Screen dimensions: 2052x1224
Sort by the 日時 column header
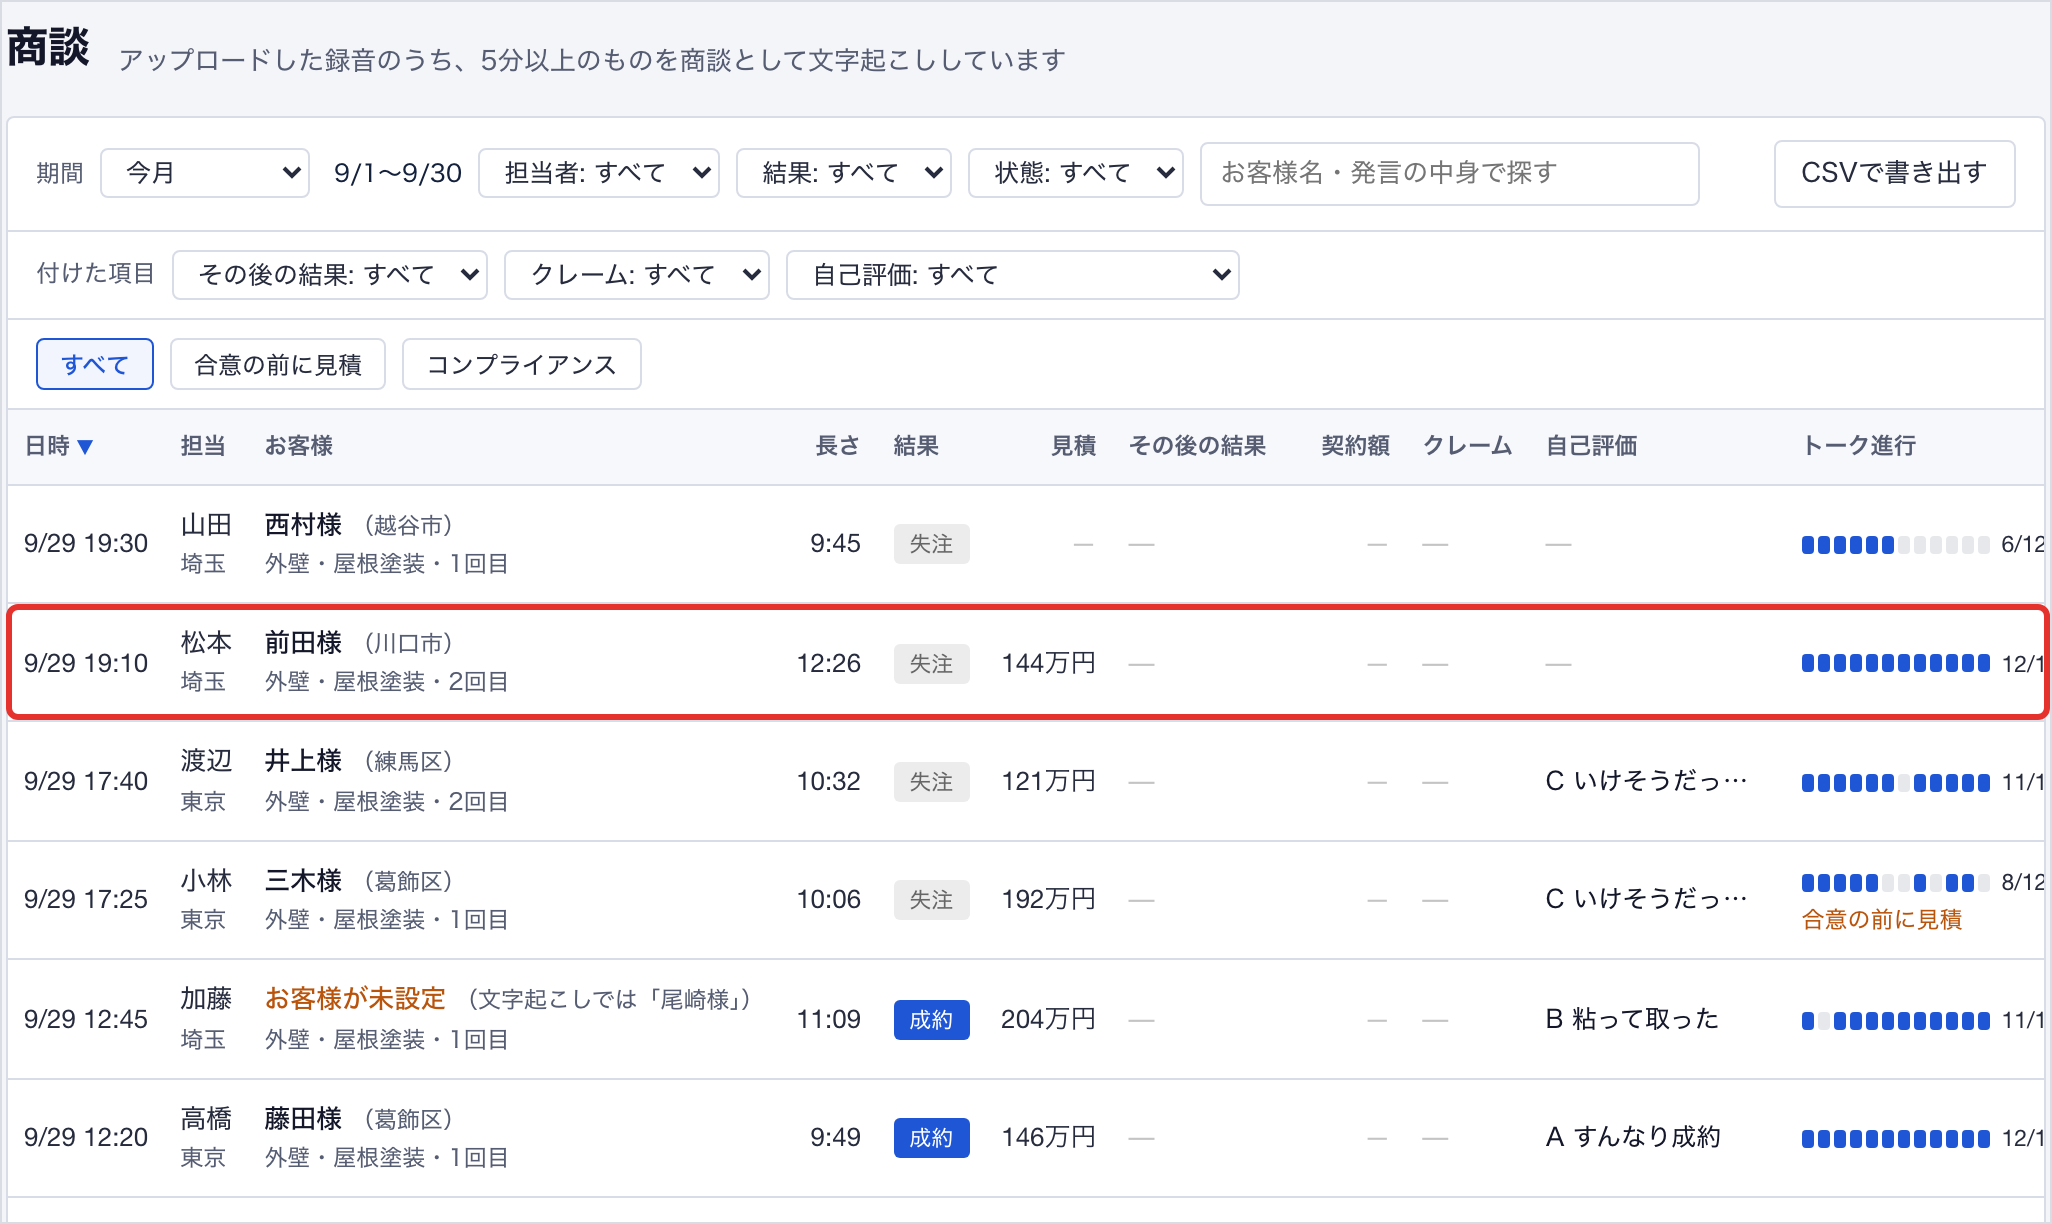tap(59, 446)
